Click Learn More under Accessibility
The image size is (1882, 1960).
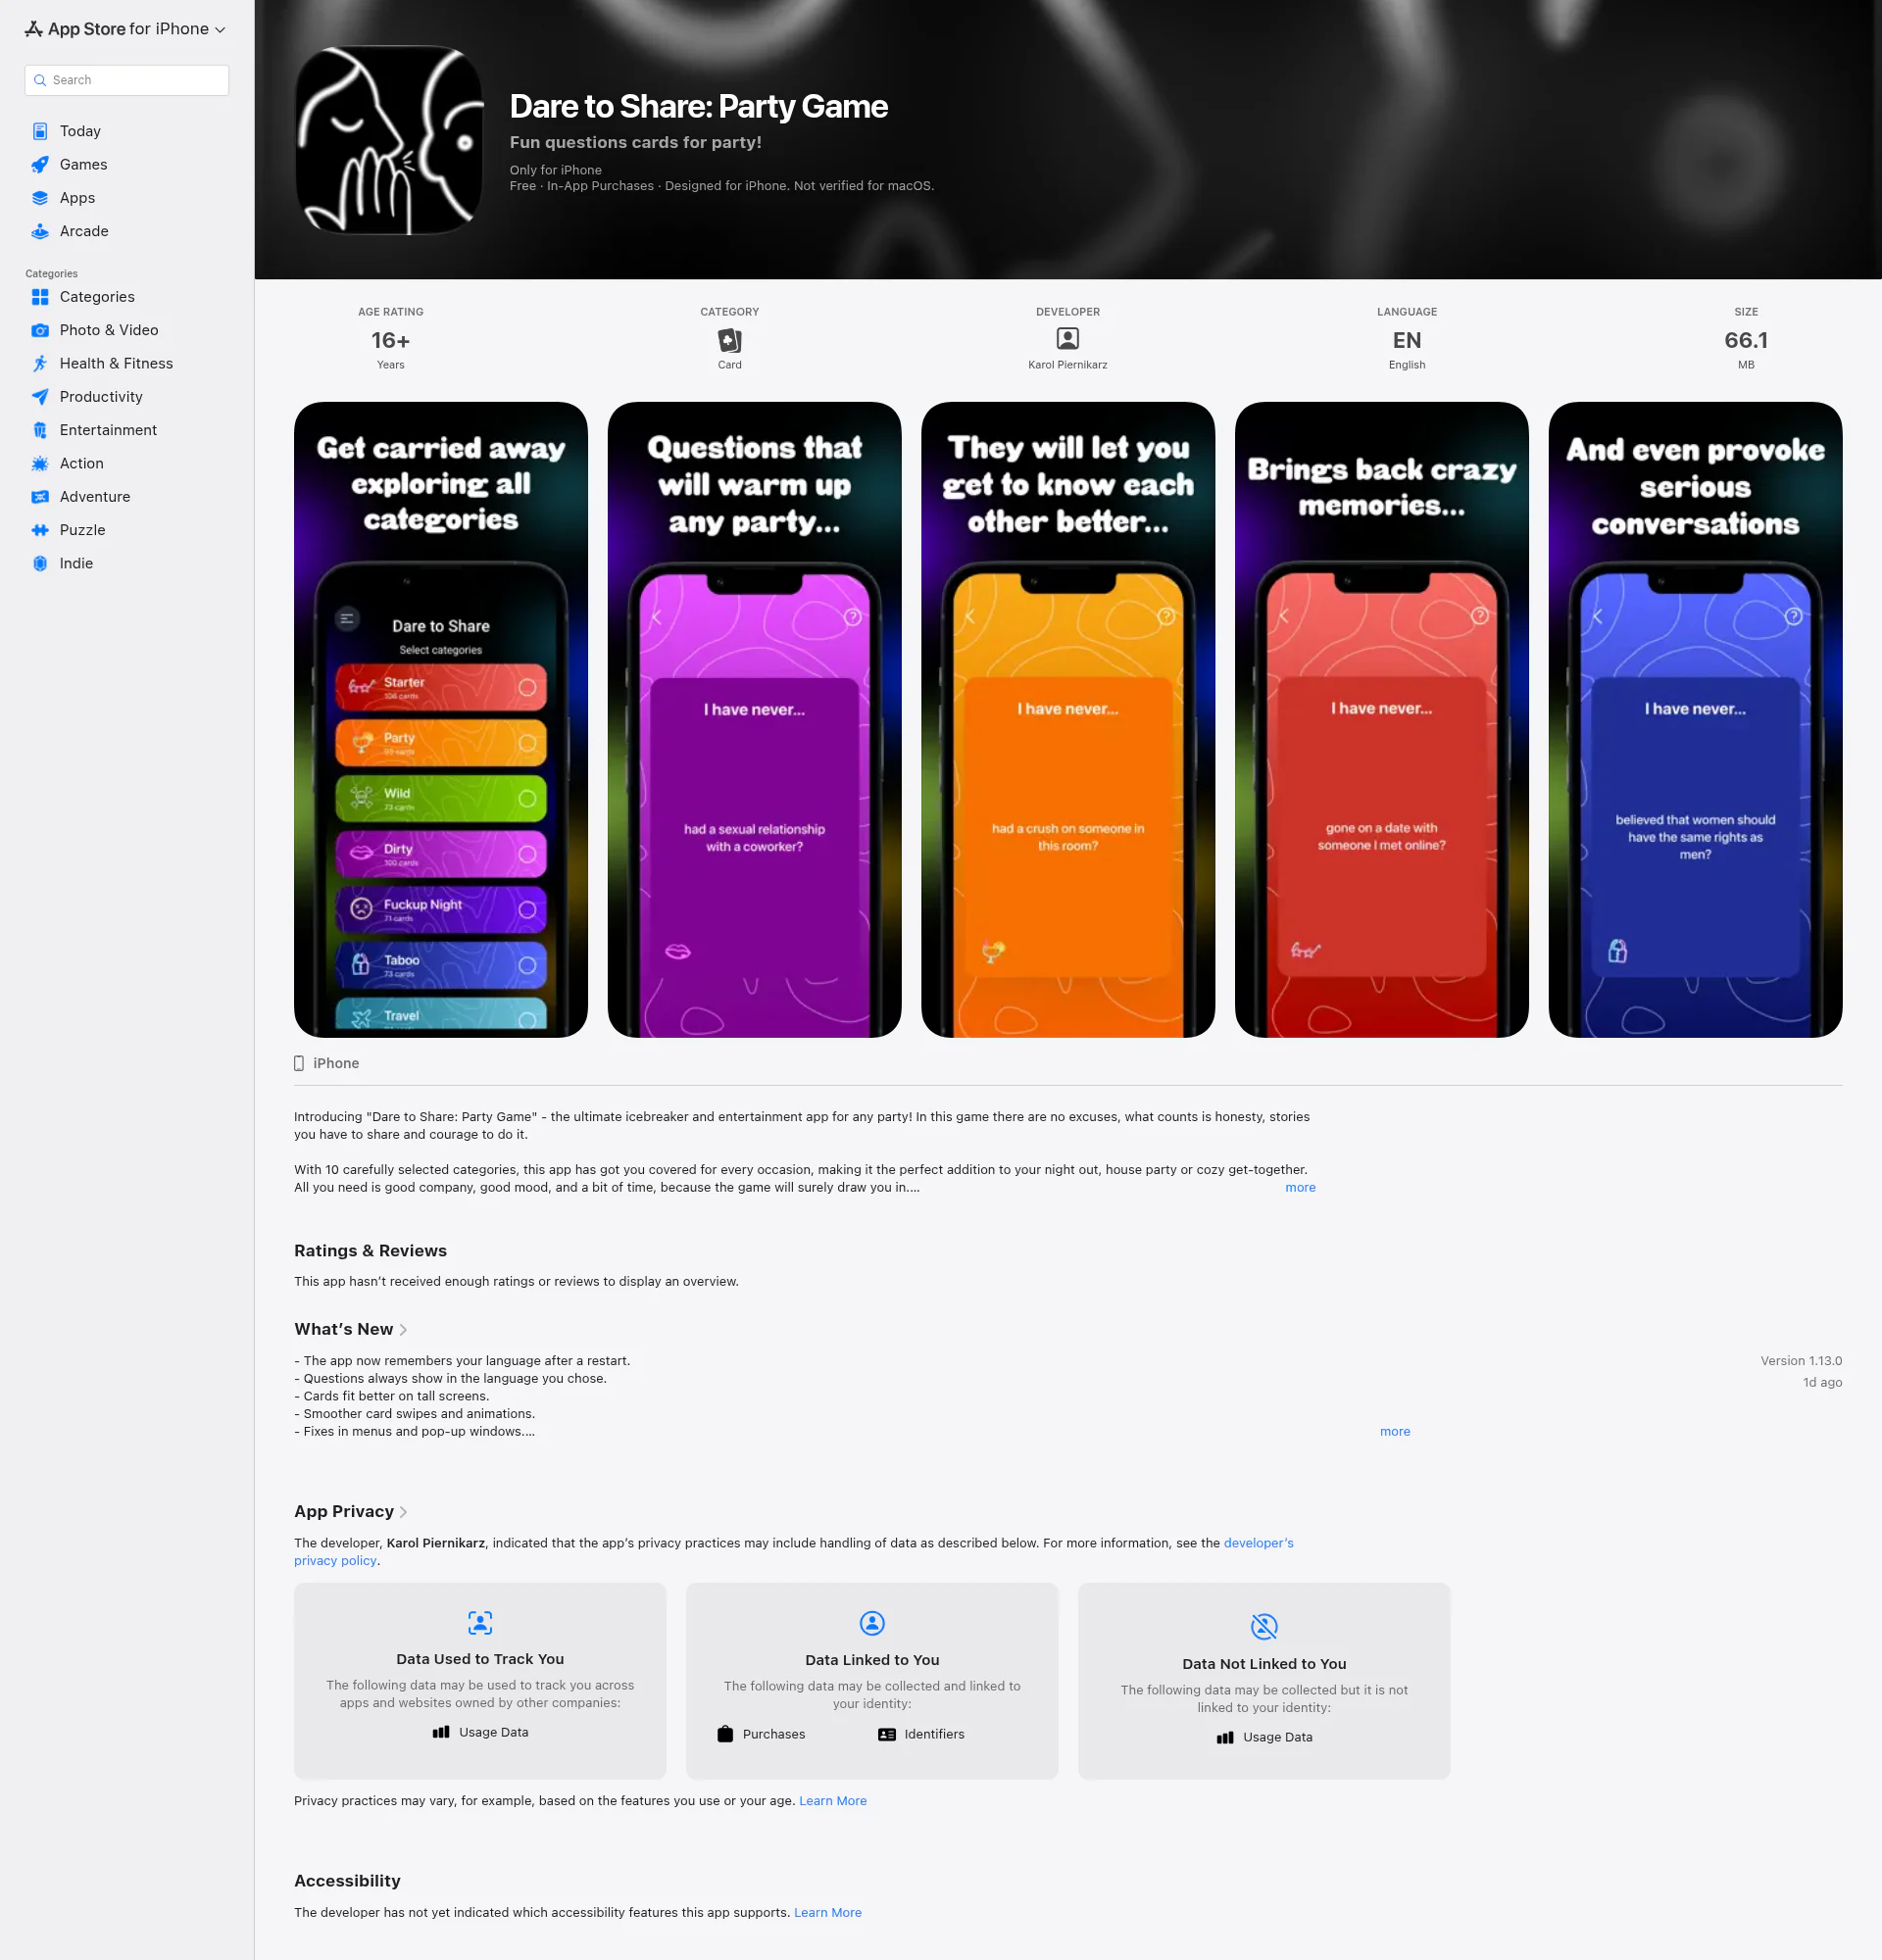tap(828, 1913)
